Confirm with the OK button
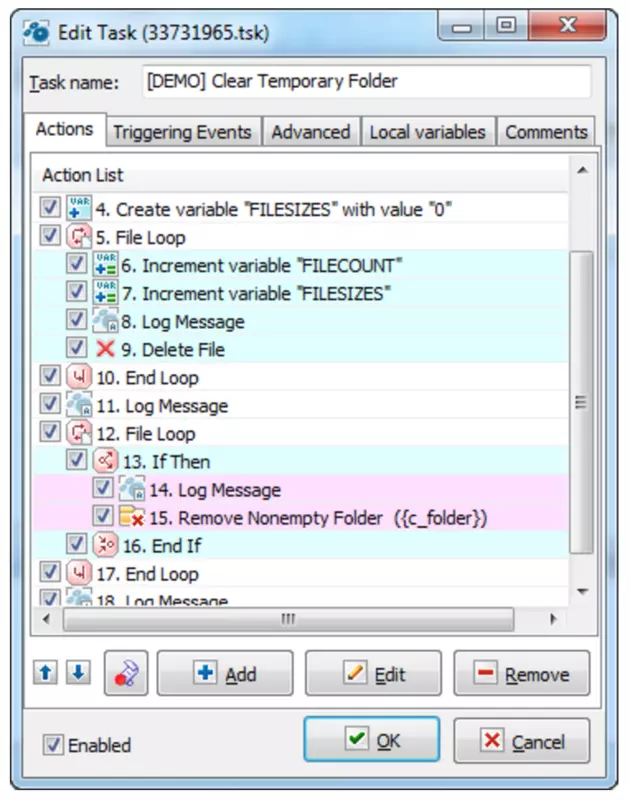630x800 pixels. point(372,739)
